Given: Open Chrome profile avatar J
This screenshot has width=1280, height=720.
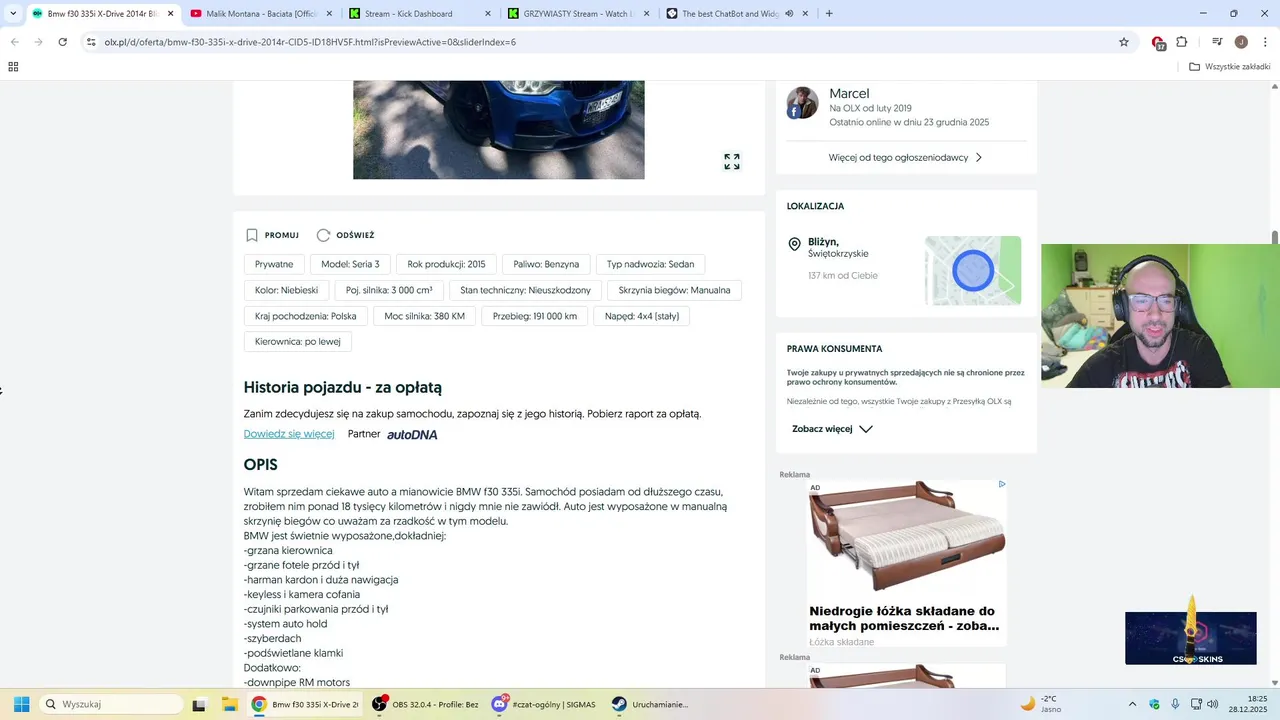Looking at the screenshot, I should click(x=1241, y=42).
